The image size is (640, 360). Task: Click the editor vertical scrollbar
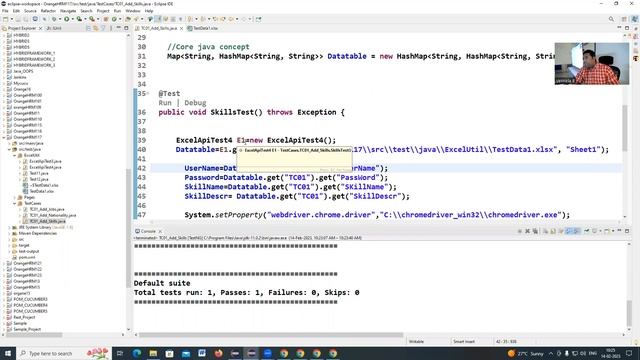click(624, 128)
